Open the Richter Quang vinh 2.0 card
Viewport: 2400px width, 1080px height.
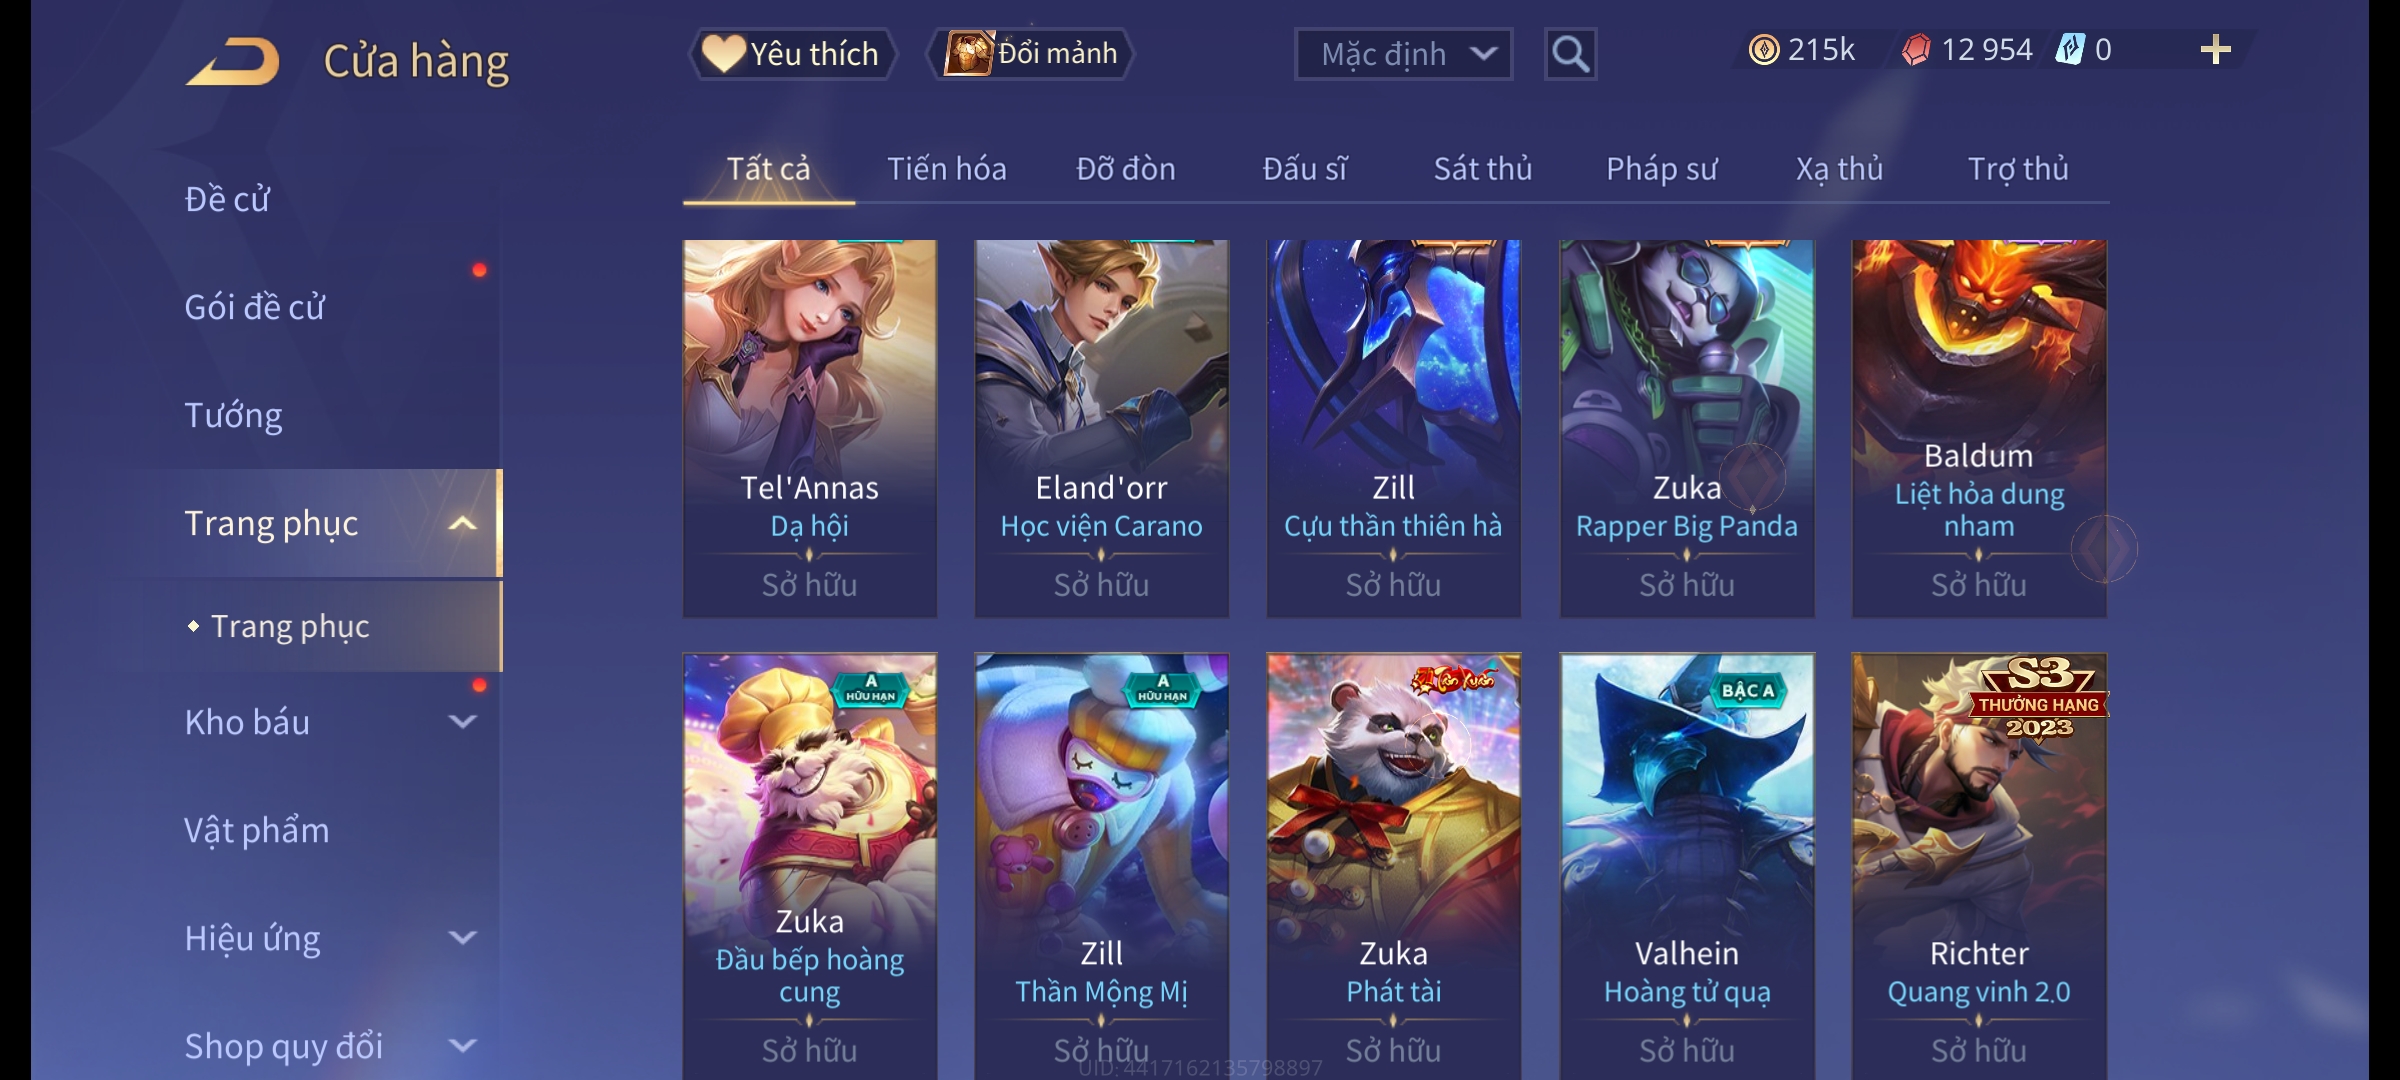[1979, 866]
